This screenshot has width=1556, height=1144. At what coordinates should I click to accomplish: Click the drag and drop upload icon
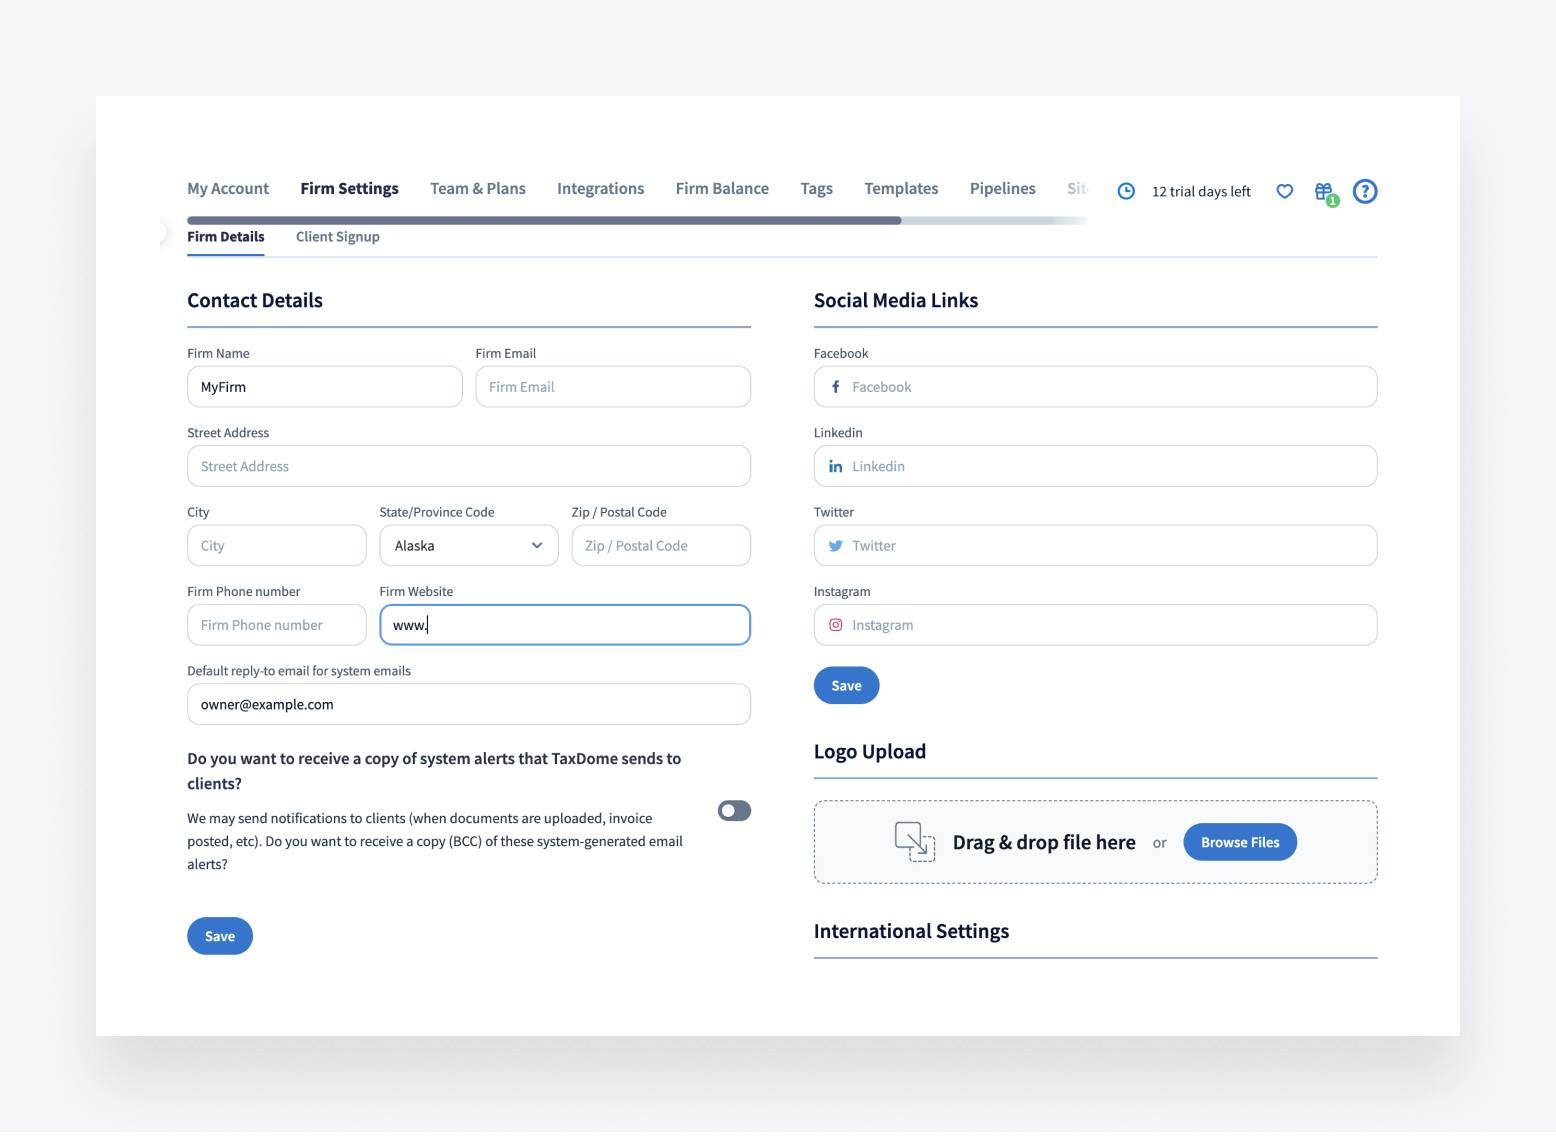[x=914, y=842]
